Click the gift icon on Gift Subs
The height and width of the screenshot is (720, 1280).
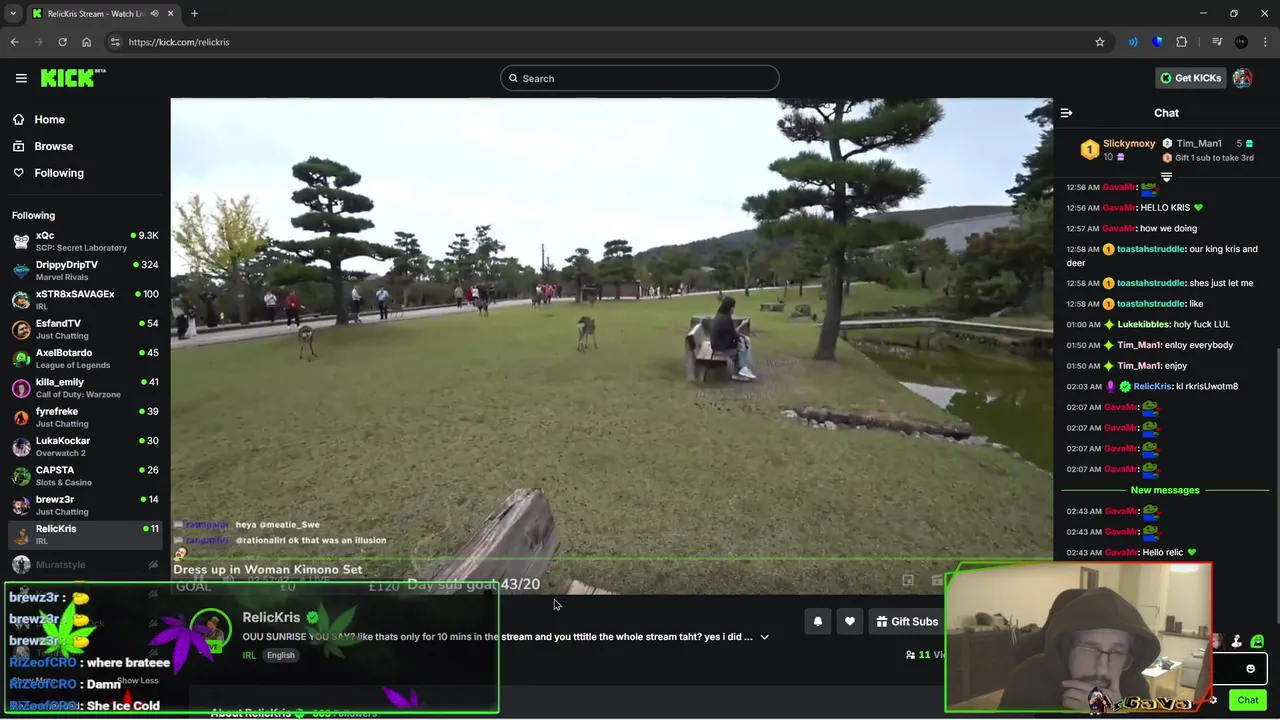coord(881,622)
